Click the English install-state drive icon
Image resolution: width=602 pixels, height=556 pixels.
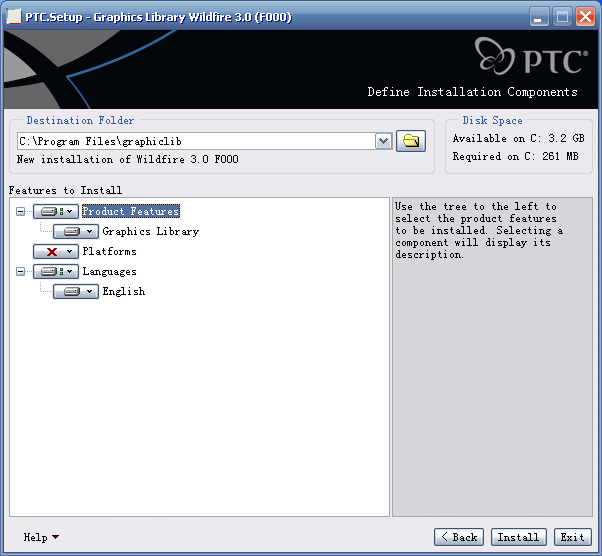pyautogui.click(x=68, y=291)
